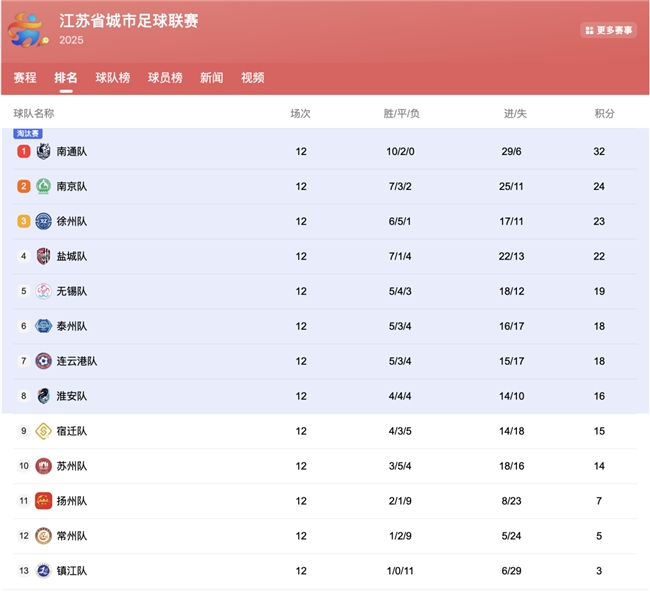Switch to the 球员榜 tab

[x=165, y=78]
